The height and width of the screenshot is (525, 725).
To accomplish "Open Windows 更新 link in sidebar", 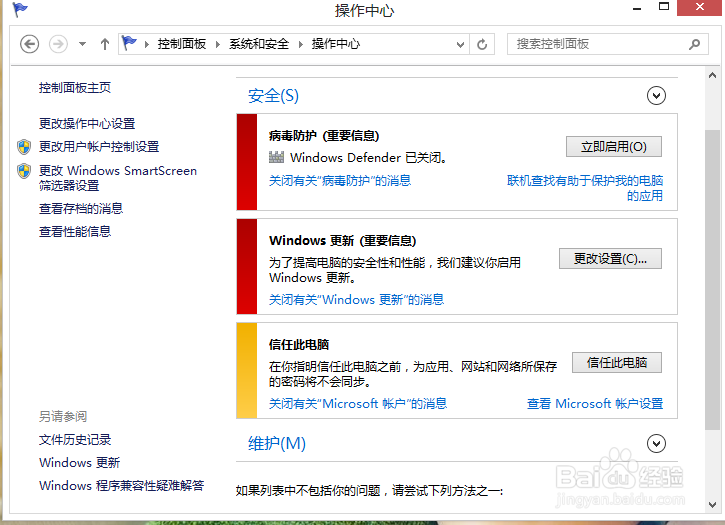I will [x=80, y=463].
